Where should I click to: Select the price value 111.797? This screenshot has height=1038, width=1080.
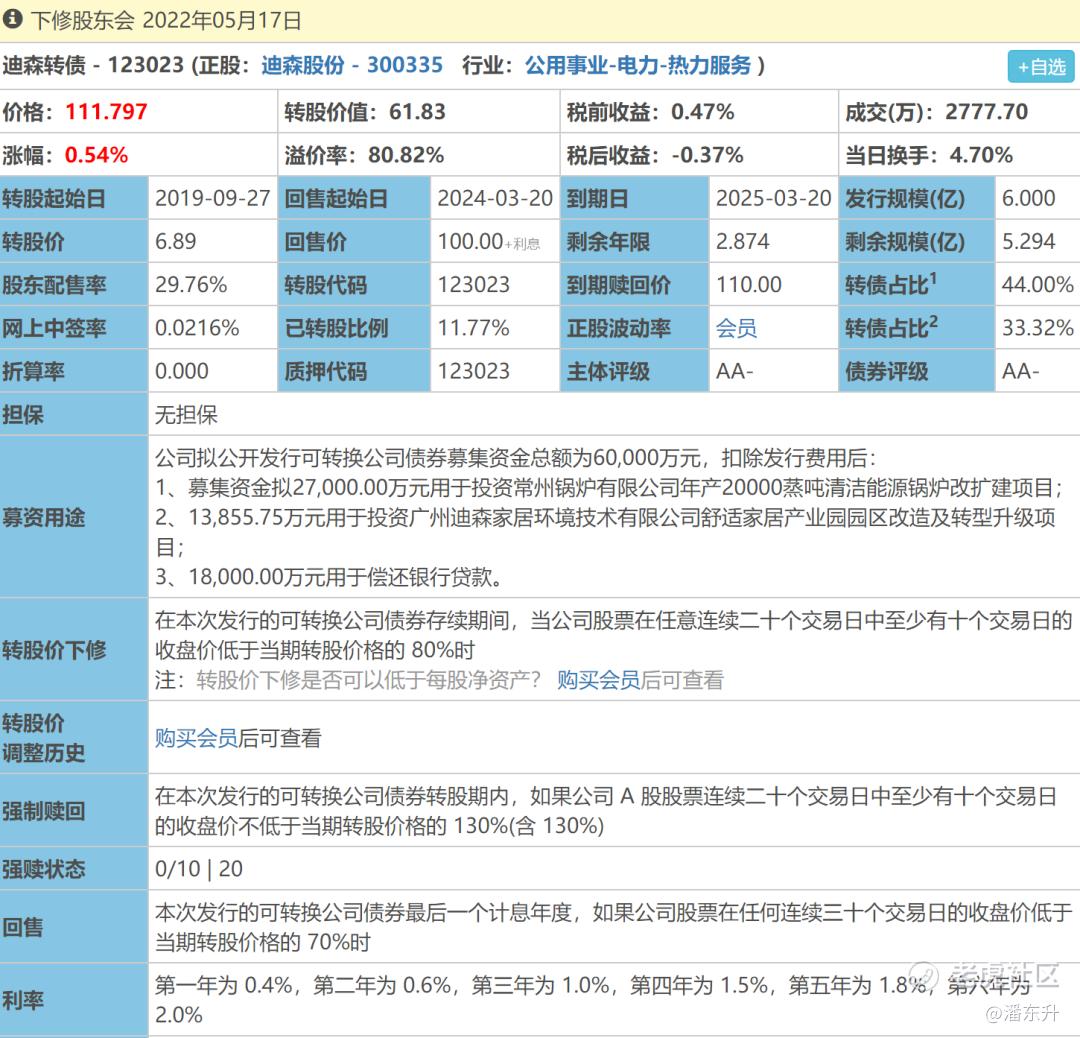(106, 112)
